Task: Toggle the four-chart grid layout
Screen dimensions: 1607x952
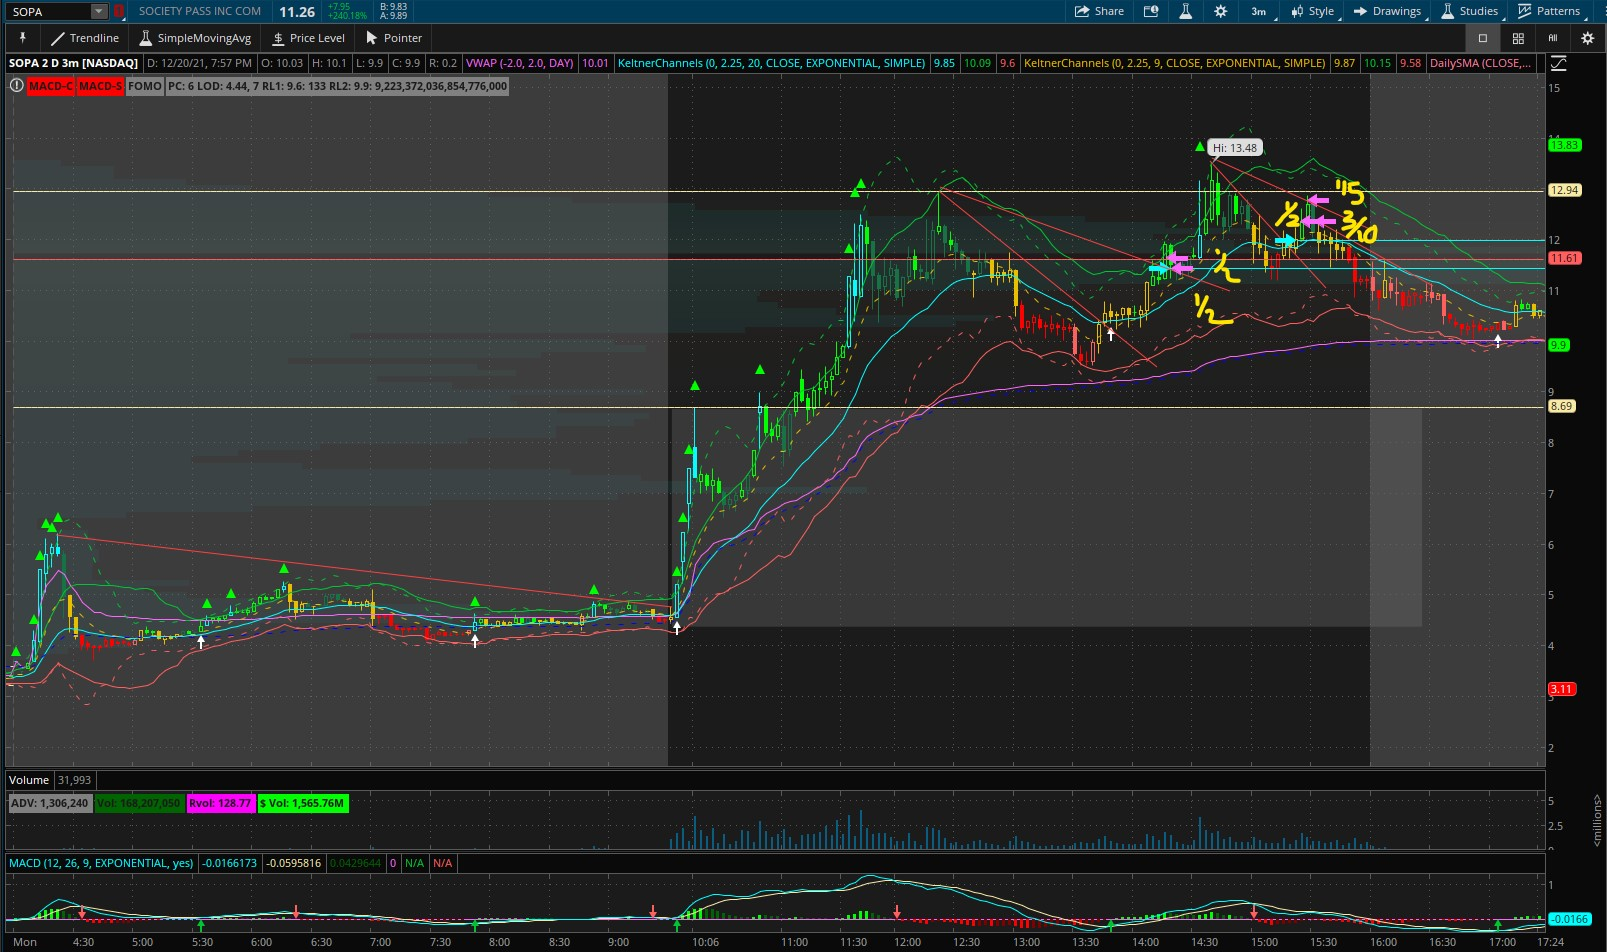Action: [x=1517, y=38]
